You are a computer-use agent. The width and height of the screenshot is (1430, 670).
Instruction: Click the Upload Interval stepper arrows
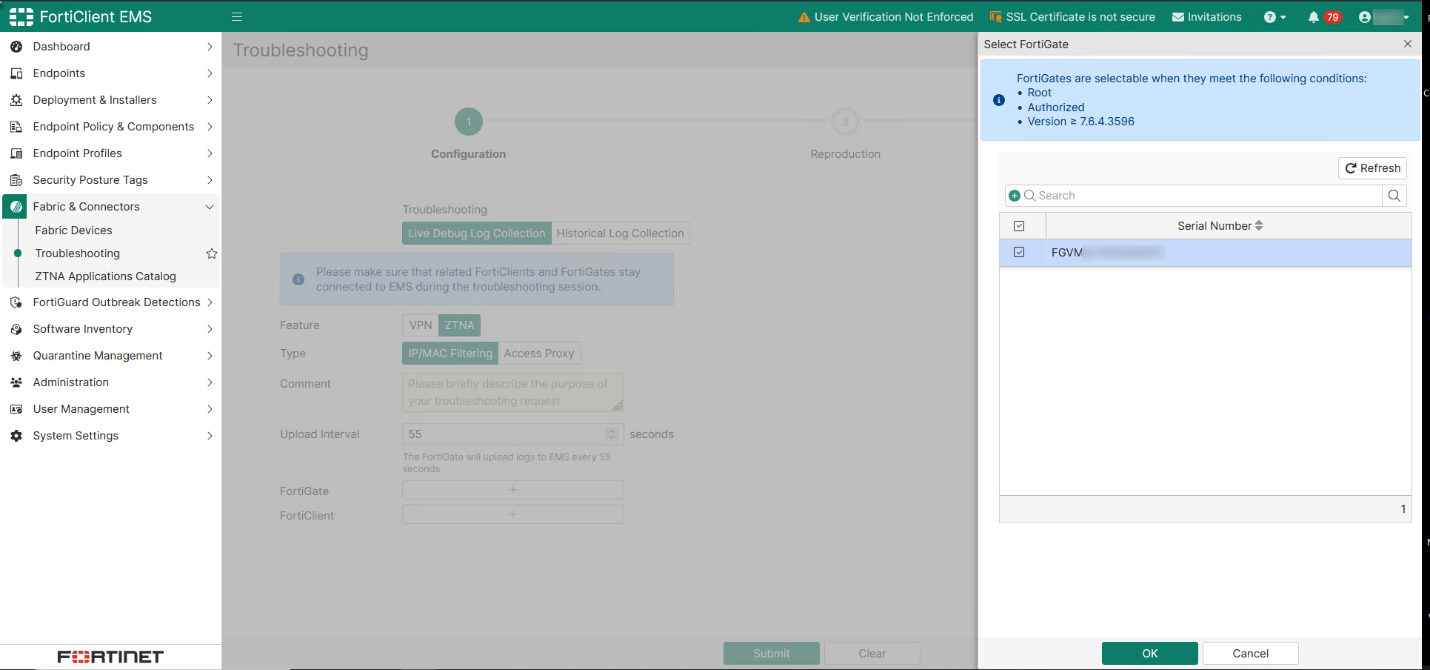tap(611, 434)
